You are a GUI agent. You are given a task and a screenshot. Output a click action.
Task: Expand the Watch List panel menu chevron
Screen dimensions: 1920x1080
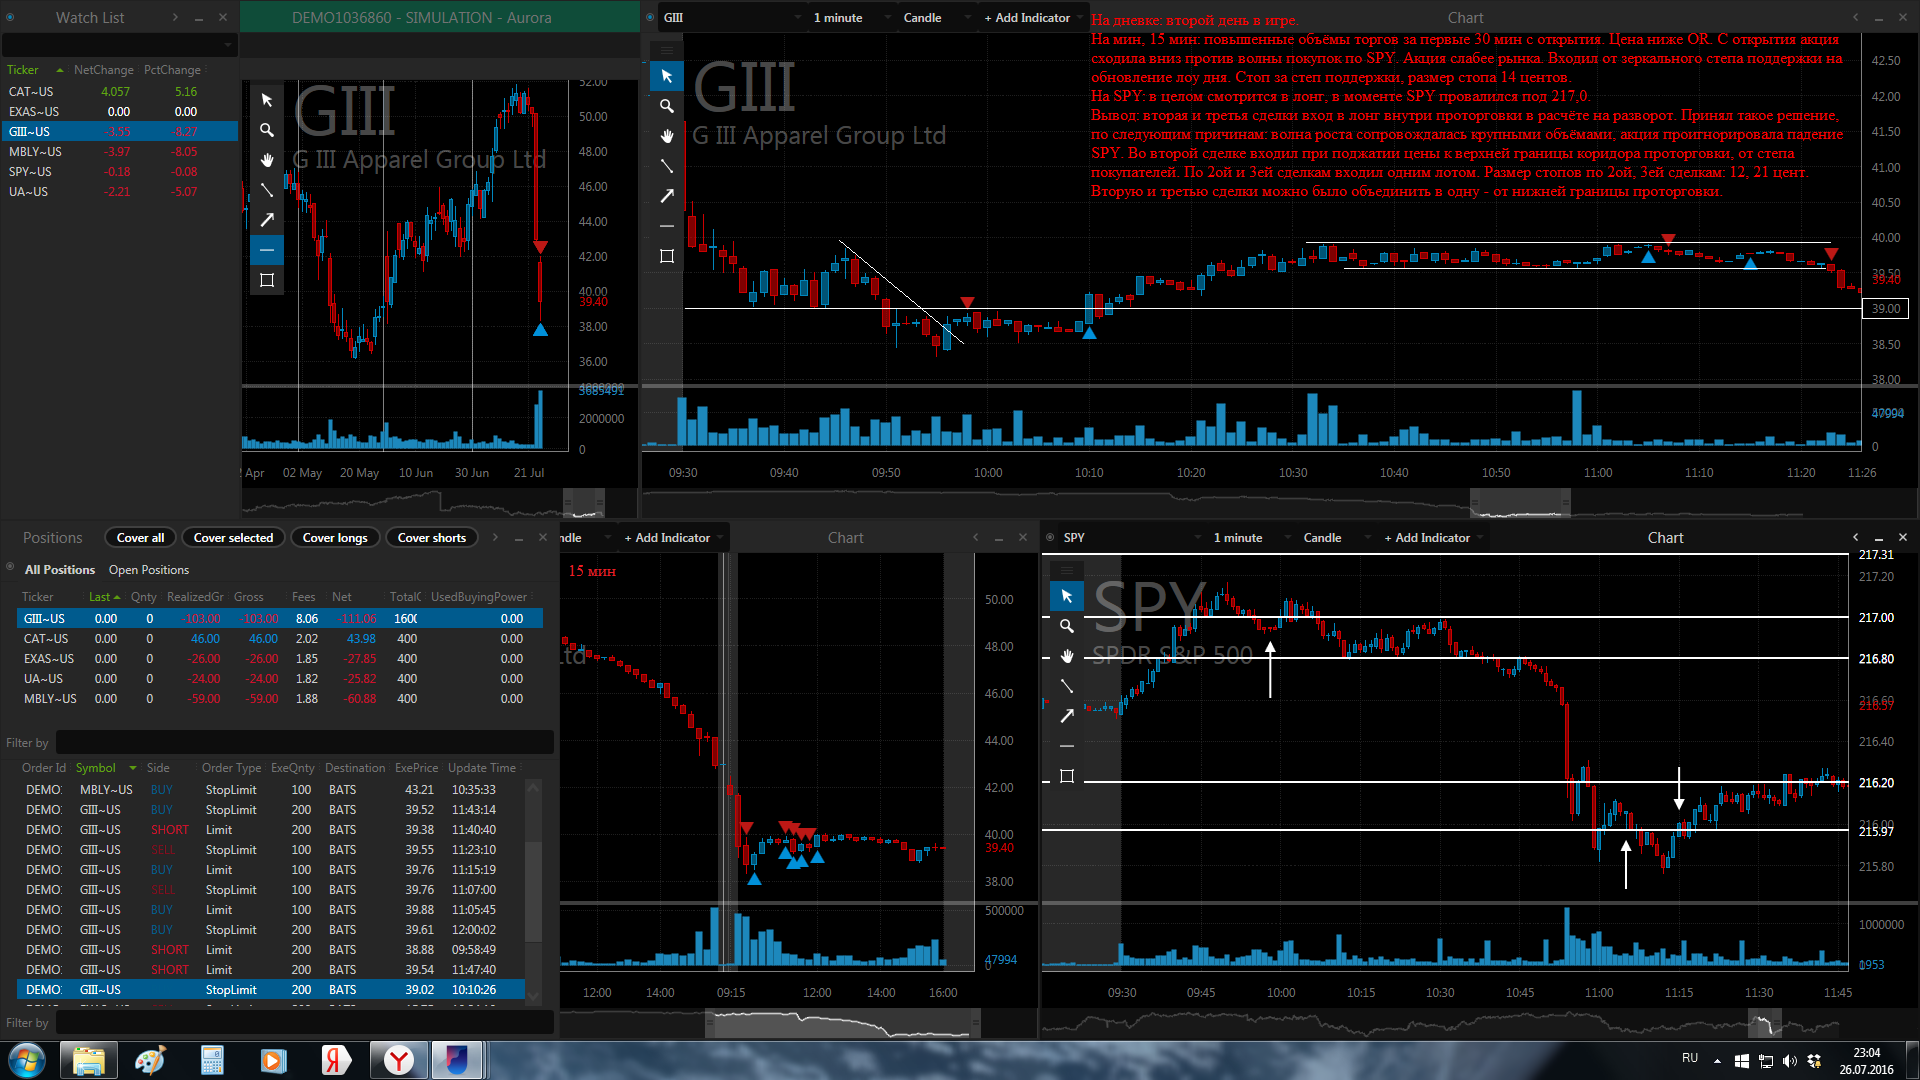175,17
